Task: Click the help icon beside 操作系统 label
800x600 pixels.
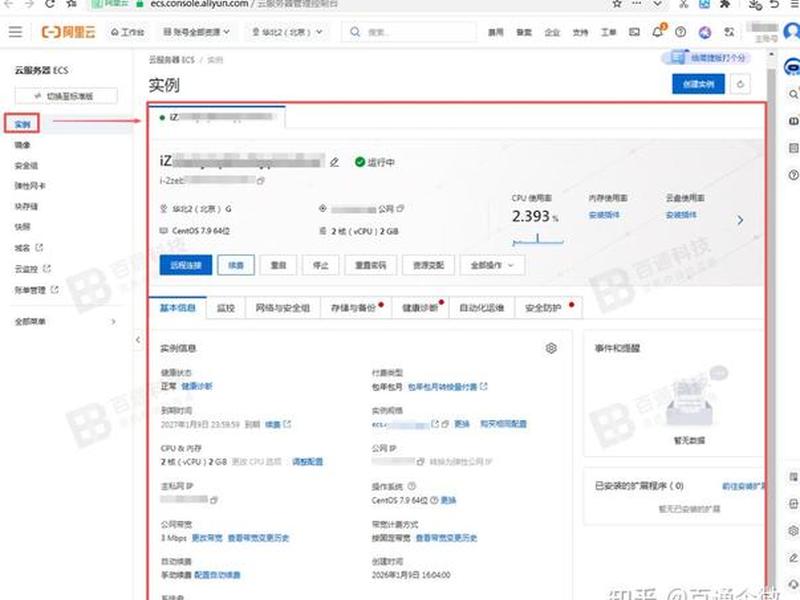Action: point(412,486)
